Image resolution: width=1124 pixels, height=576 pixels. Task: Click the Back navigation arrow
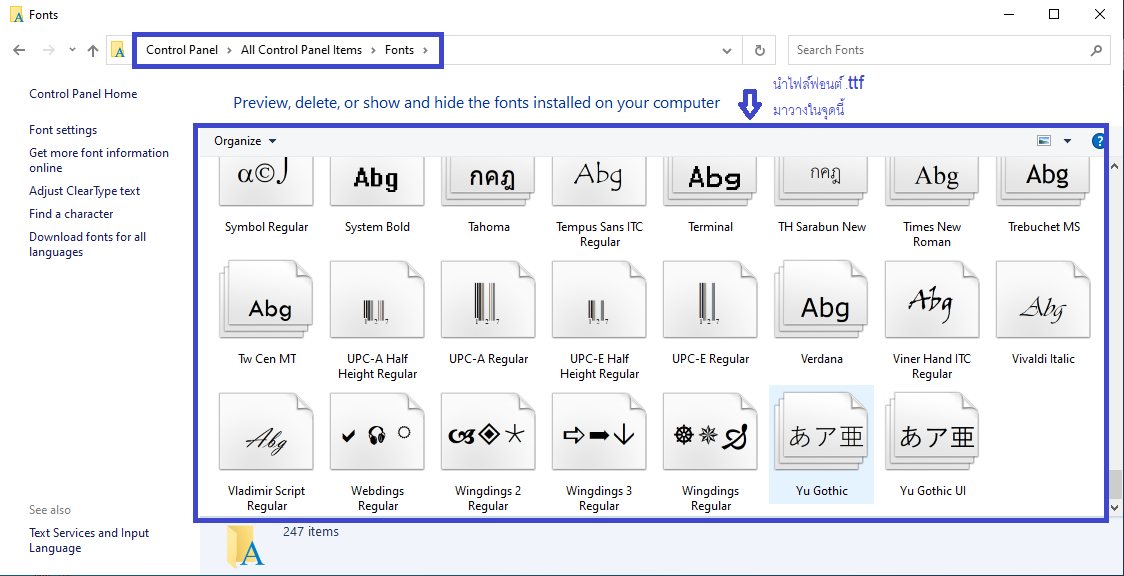coord(19,50)
